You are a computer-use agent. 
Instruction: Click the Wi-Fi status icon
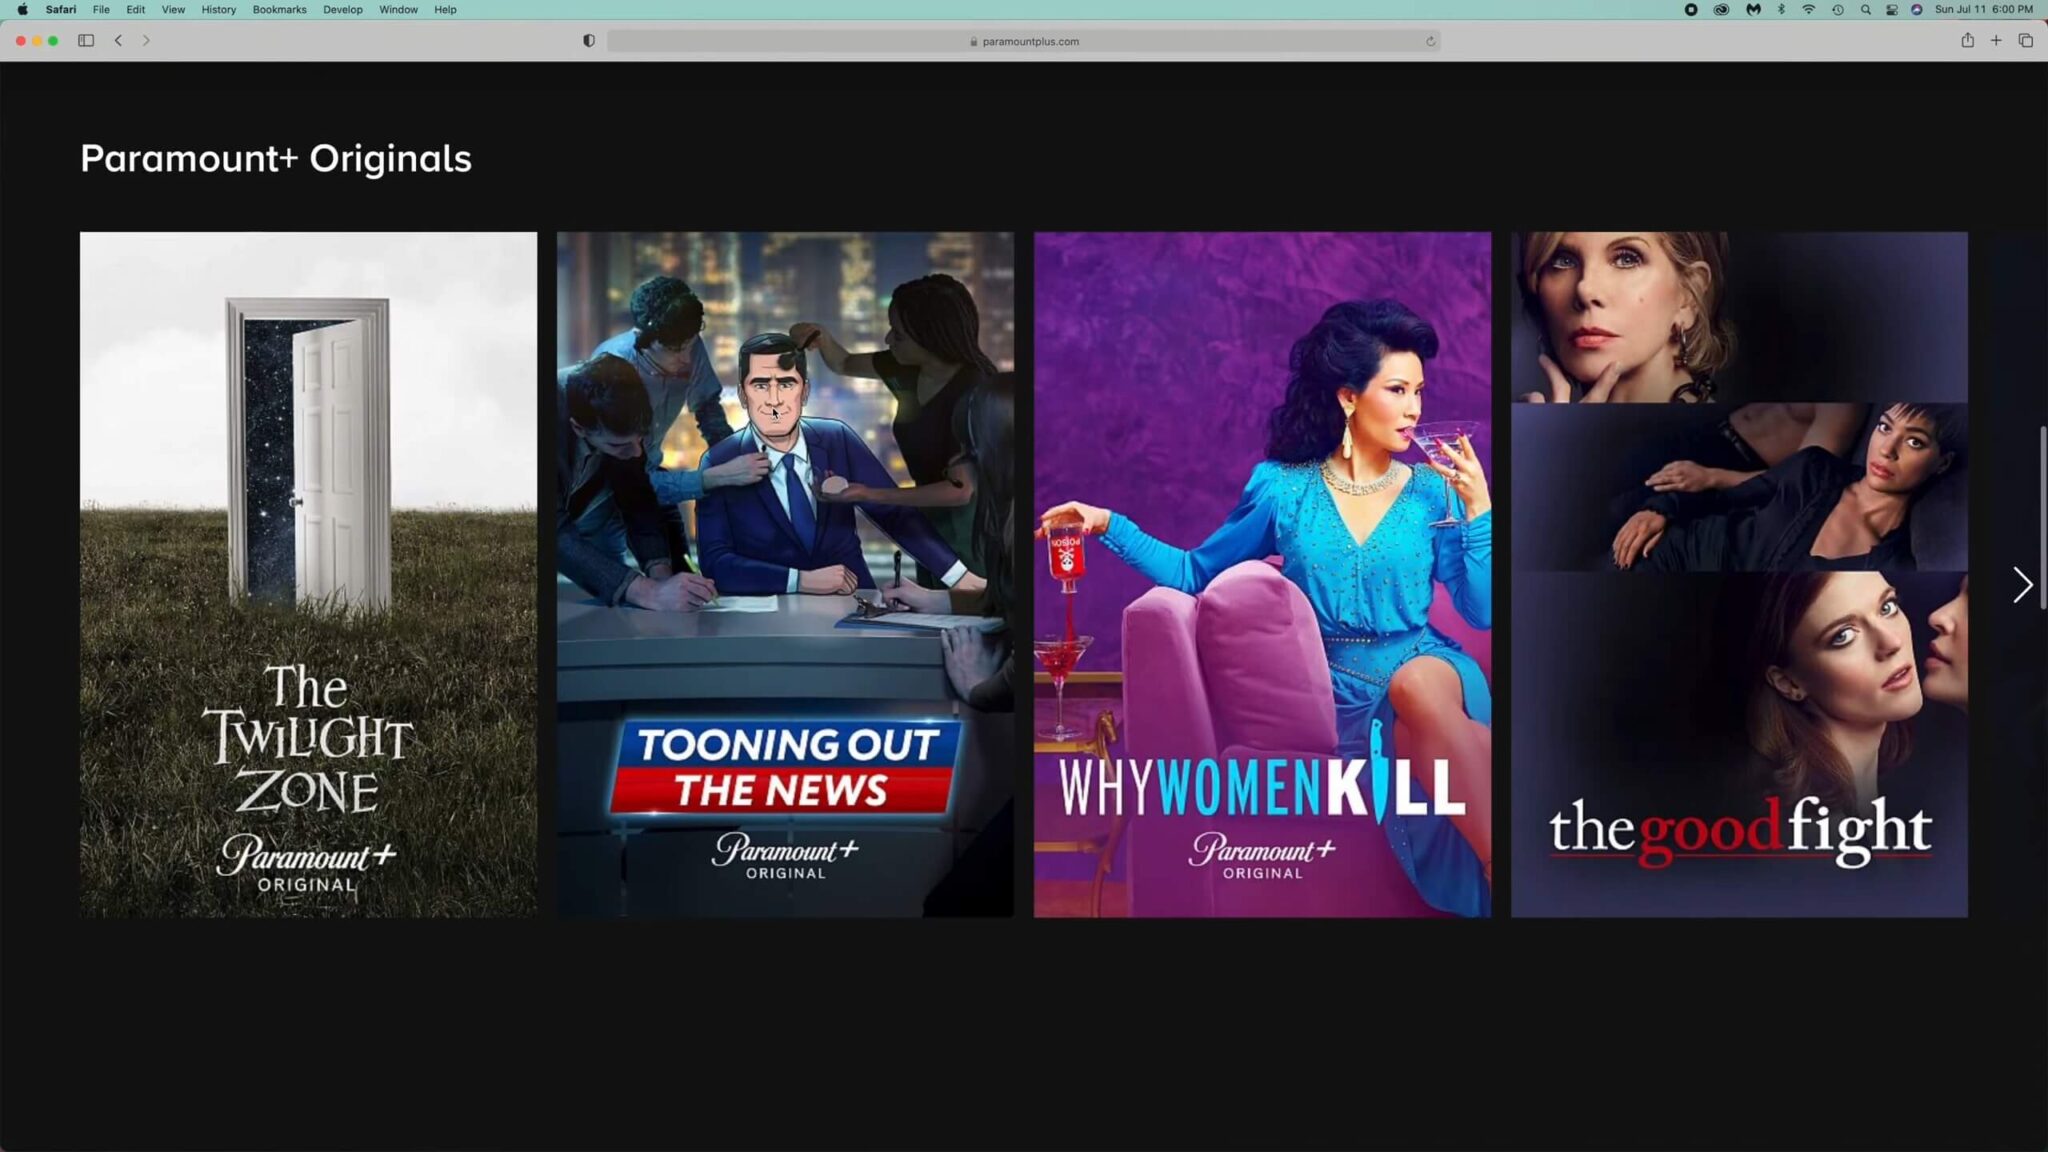pos(1809,9)
